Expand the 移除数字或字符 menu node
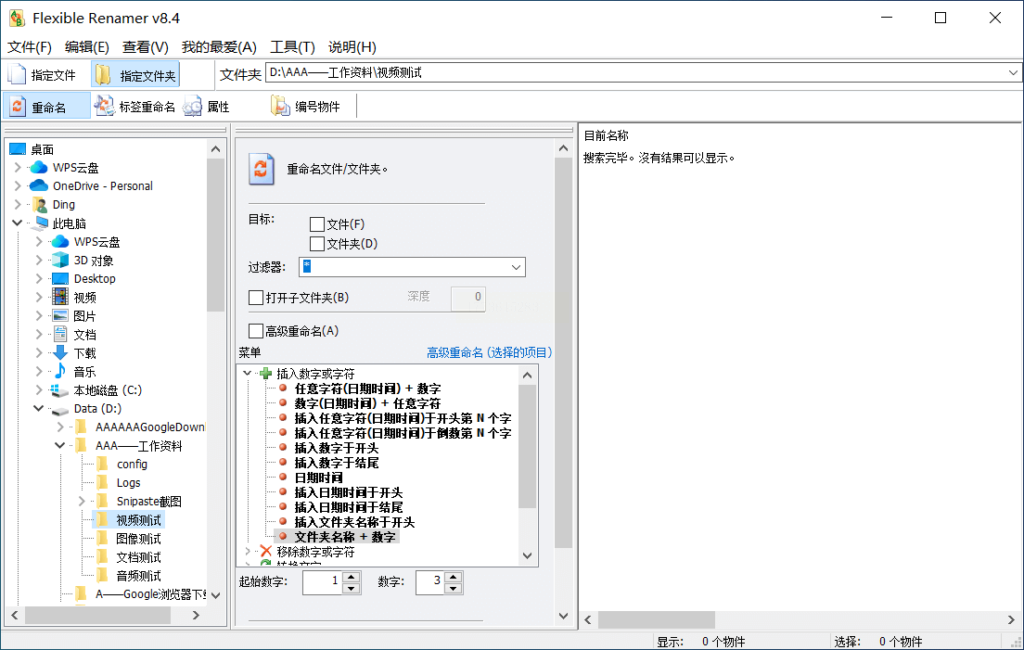Image resolution: width=1024 pixels, height=650 pixels. tap(248, 551)
